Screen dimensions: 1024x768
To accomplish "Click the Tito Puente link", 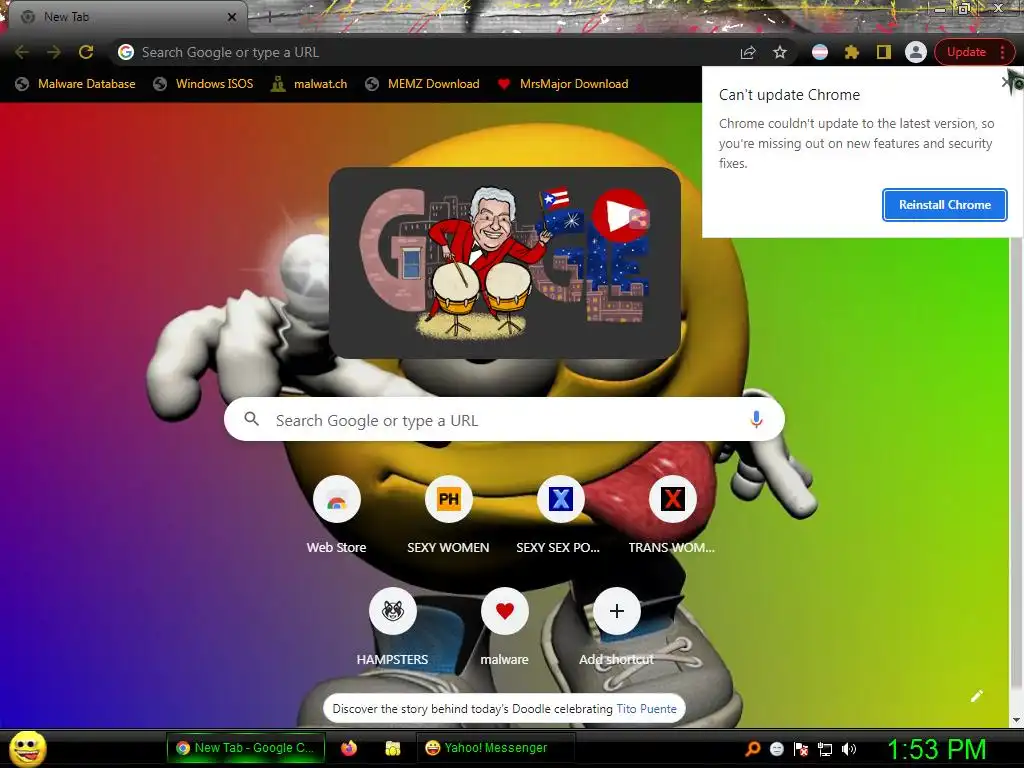I will (647, 709).
